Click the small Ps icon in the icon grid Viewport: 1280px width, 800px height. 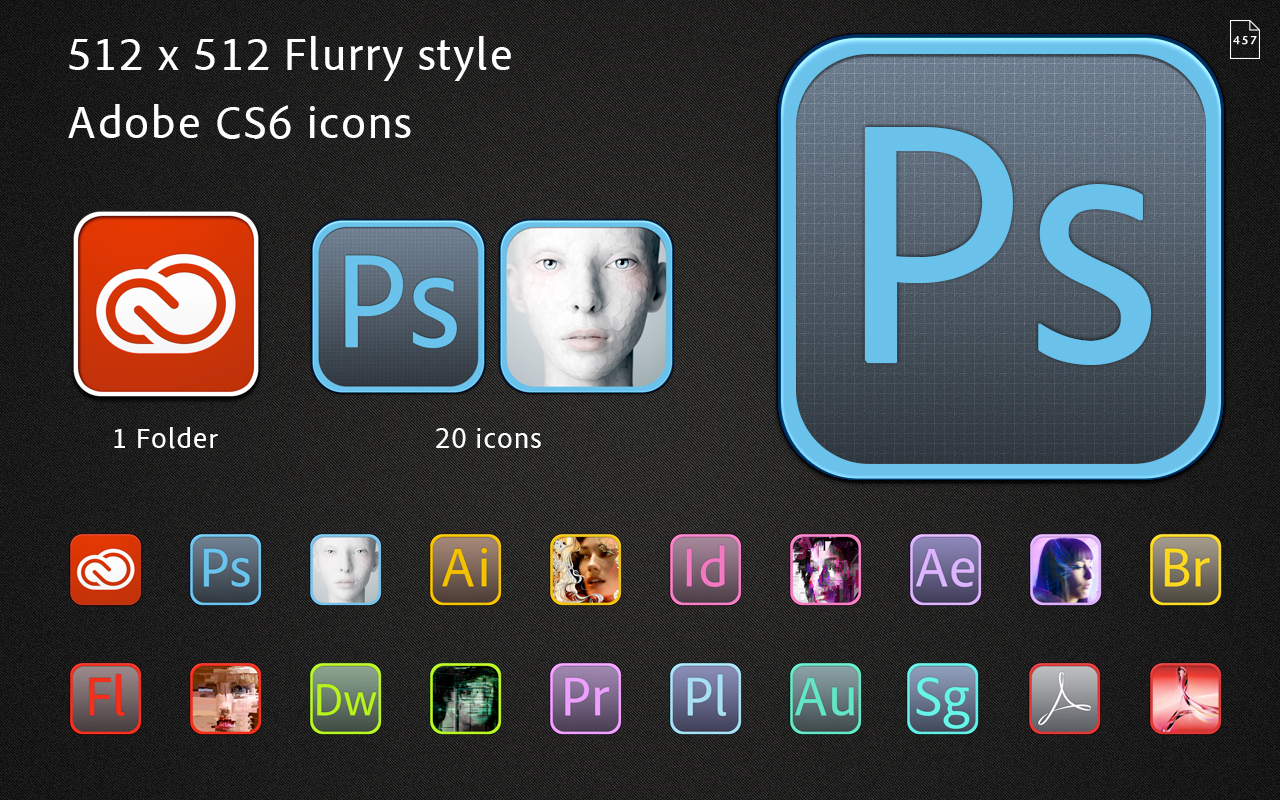(x=226, y=570)
